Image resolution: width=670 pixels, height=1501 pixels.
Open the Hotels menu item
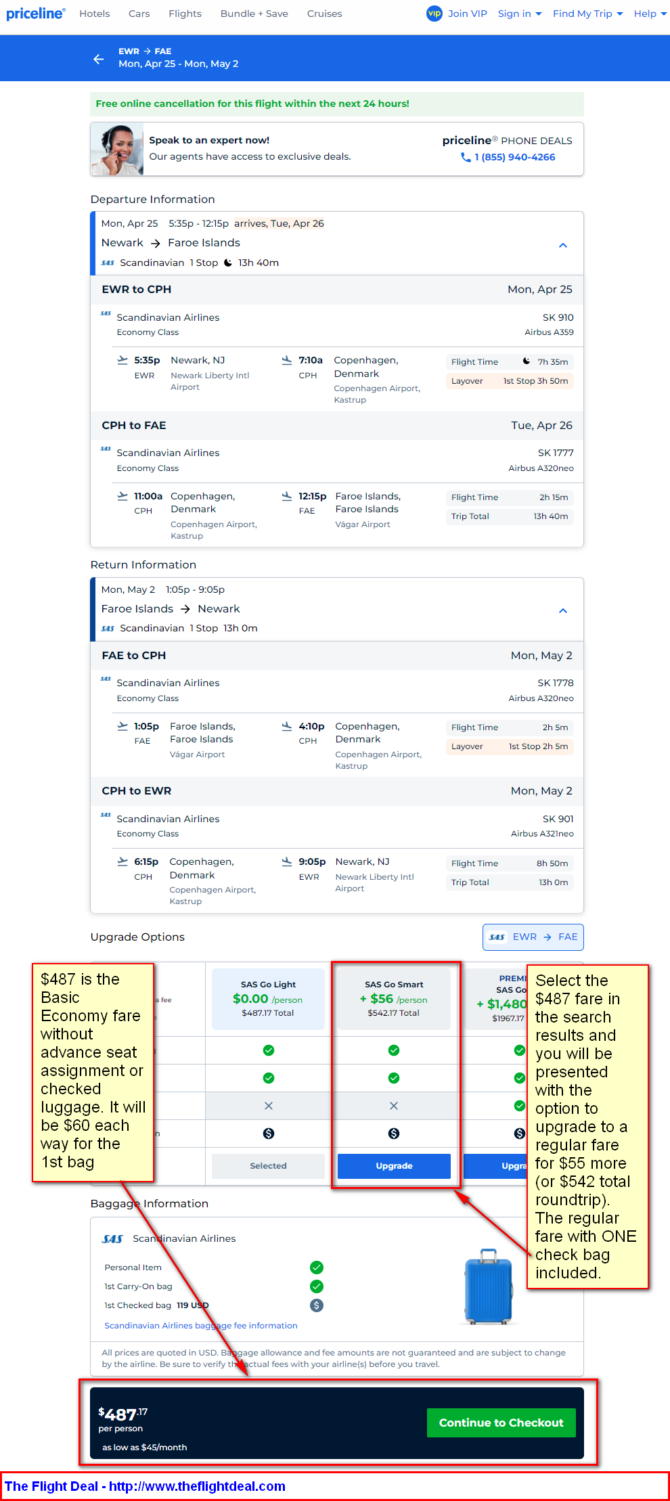[x=95, y=14]
